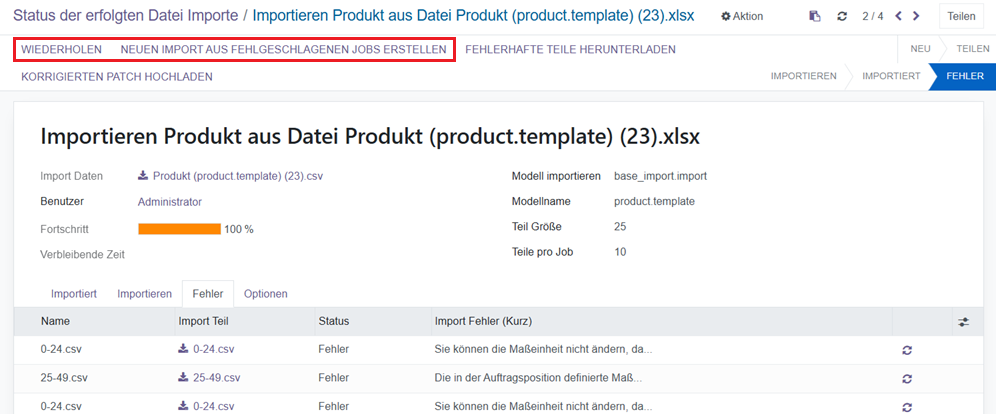Select the Importieren tab
Screen dimensions: 996x414
pos(144,294)
